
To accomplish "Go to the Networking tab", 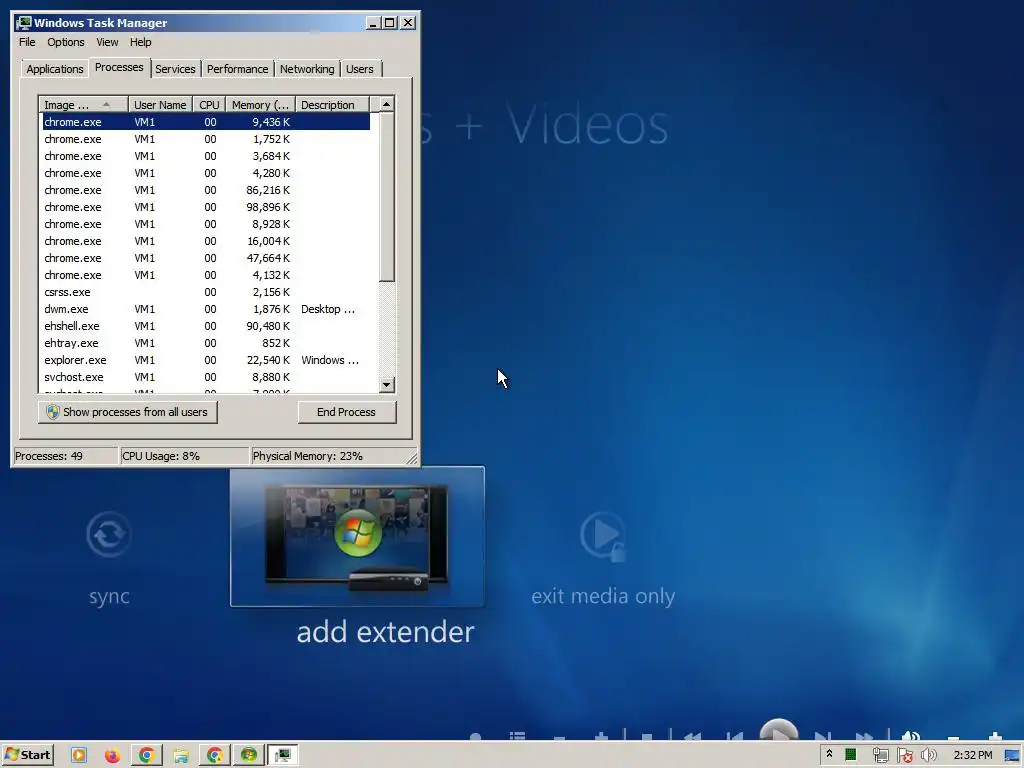I will pos(307,69).
